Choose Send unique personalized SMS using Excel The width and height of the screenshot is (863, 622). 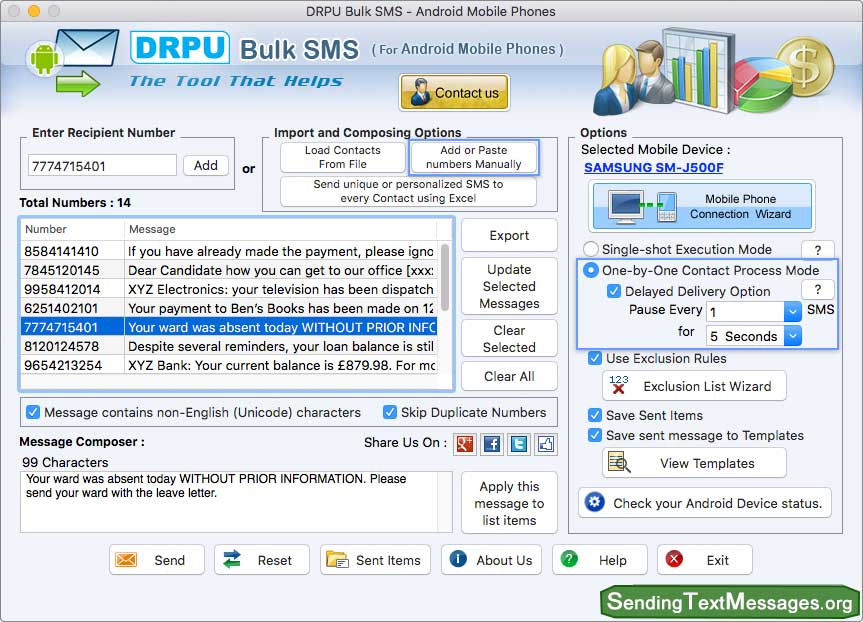pos(408,191)
